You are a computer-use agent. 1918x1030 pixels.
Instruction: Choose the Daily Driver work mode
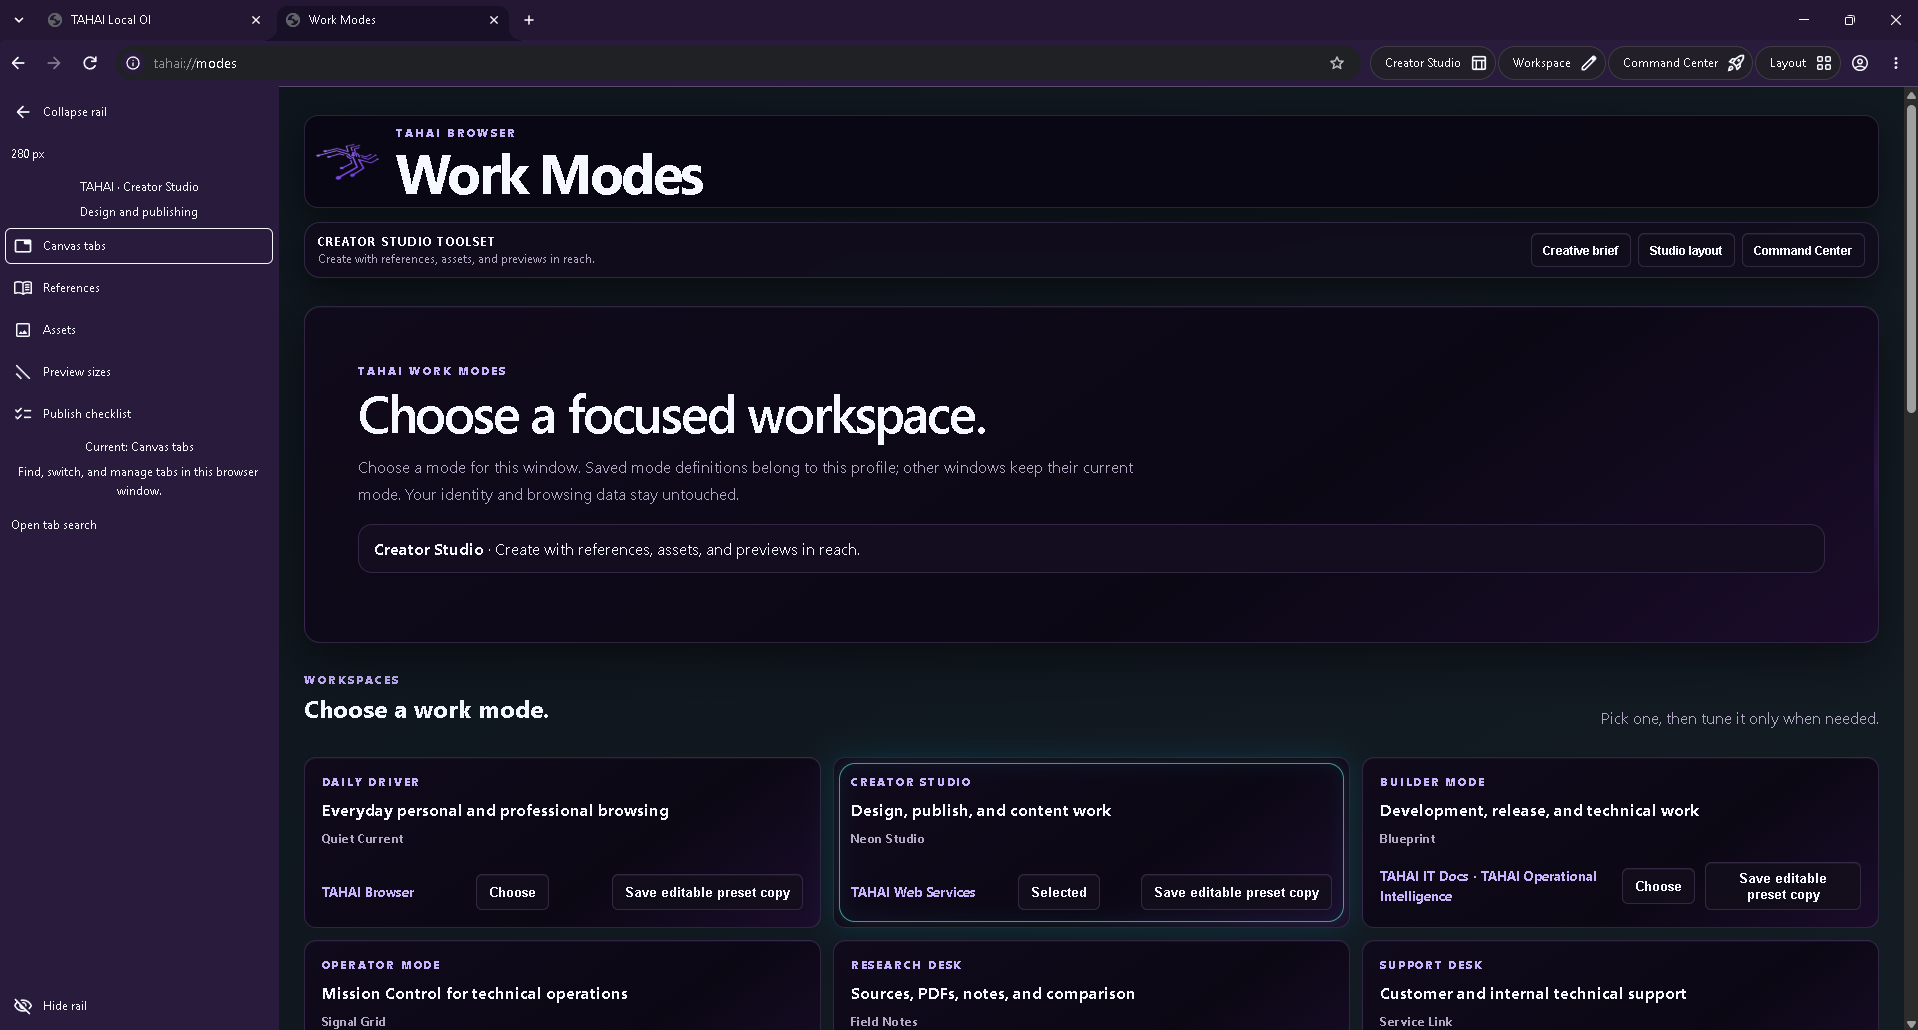[x=512, y=892]
